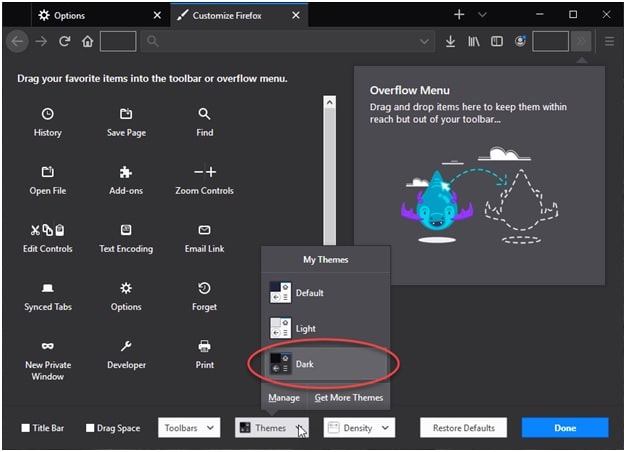The width and height of the screenshot is (626, 452).
Task: Click the Add-ons puzzle icon
Action: point(126,172)
